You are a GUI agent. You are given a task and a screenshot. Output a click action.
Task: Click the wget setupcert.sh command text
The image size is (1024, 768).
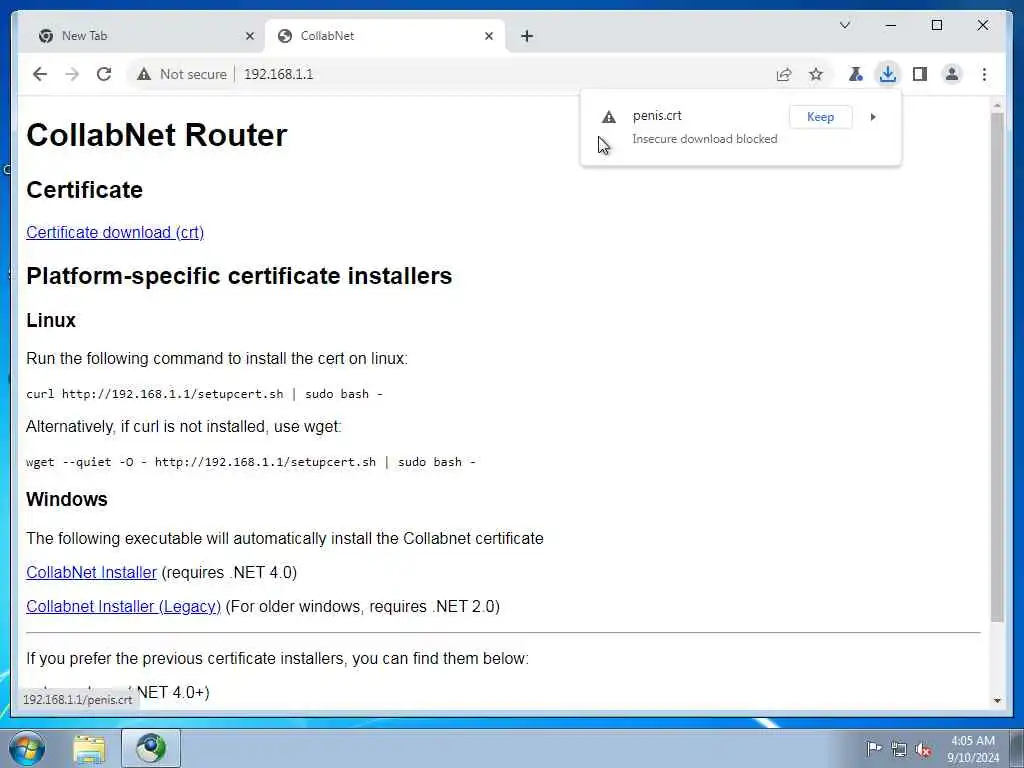tap(251, 462)
